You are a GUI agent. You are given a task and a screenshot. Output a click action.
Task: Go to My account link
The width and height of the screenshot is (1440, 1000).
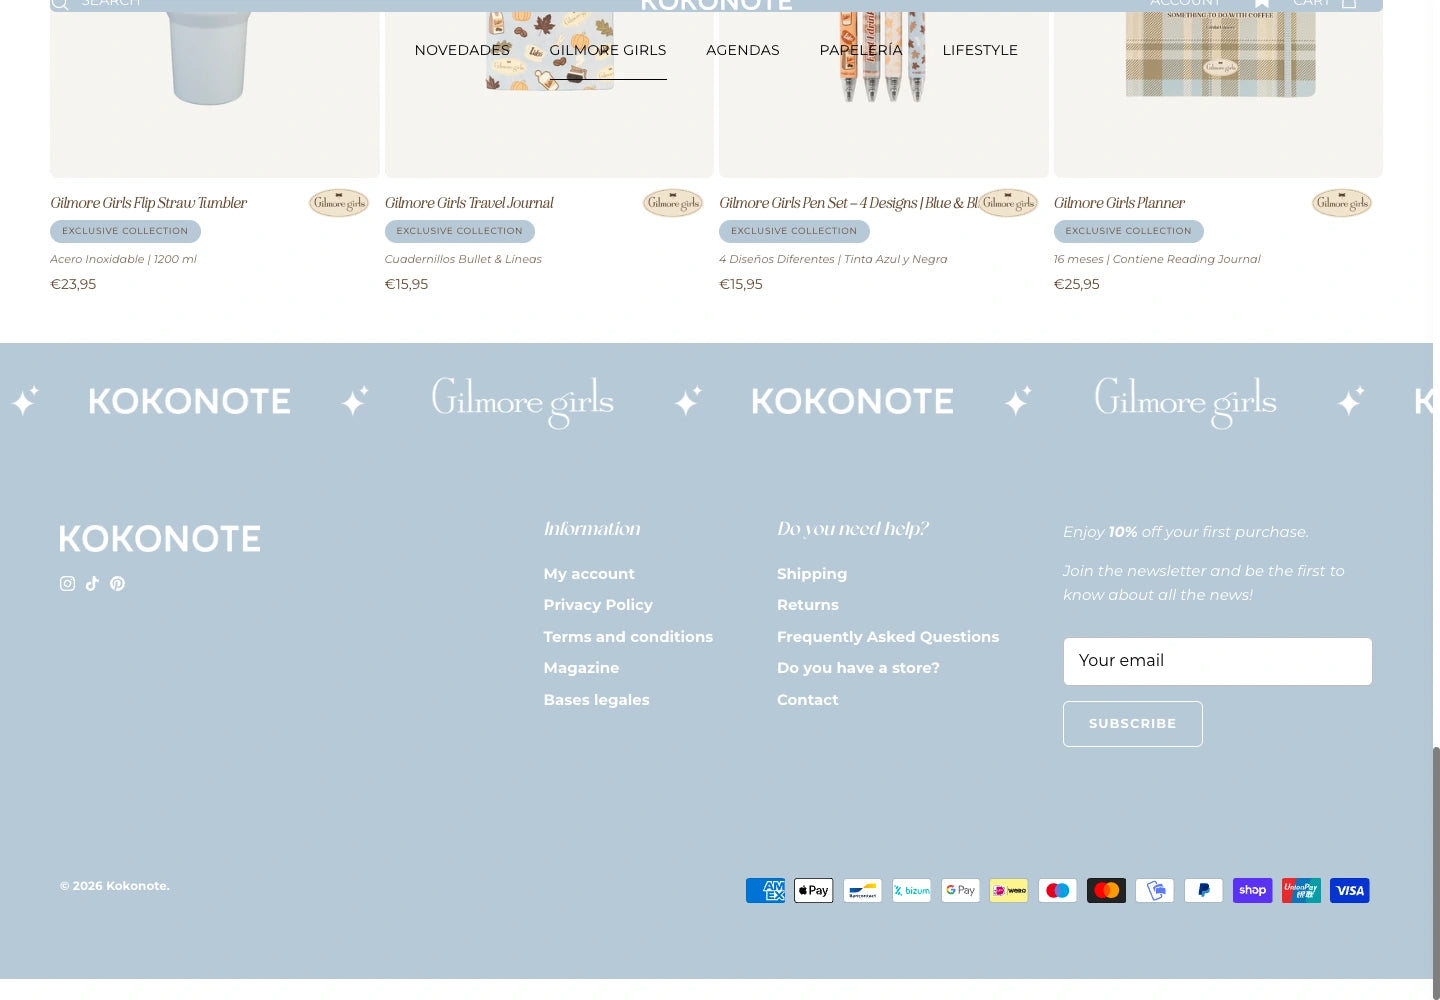[x=589, y=574]
